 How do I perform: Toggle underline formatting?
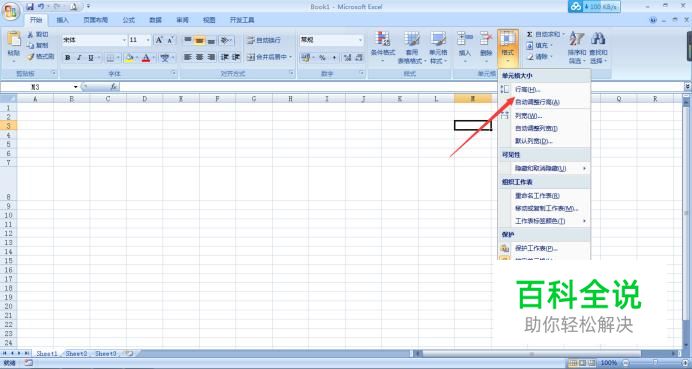point(91,58)
